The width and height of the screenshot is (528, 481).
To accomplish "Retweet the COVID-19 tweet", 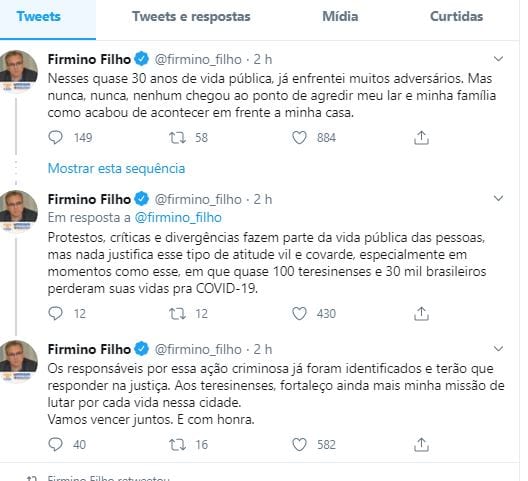I will [177, 314].
